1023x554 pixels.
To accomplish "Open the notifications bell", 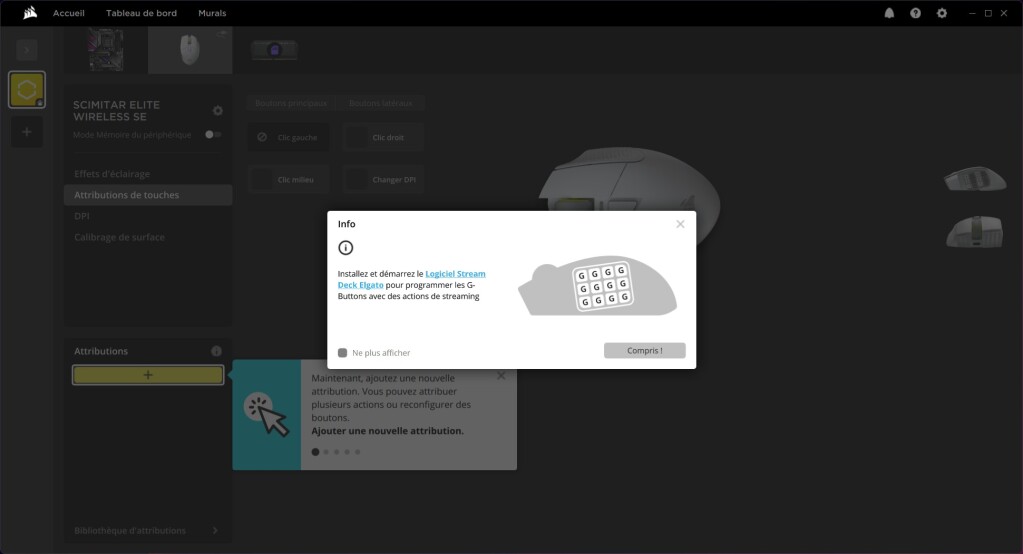I will click(x=889, y=13).
